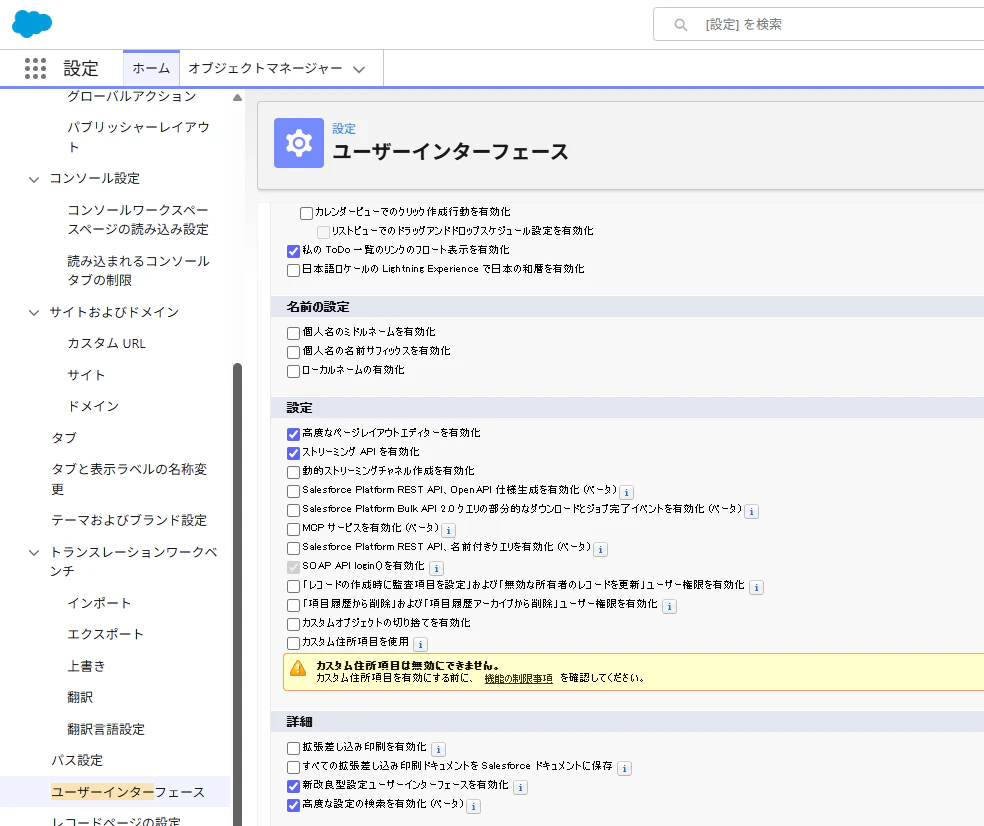Uncheck ストリーミング API を有効化
984x826 pixels.
(x=293, y=453)
